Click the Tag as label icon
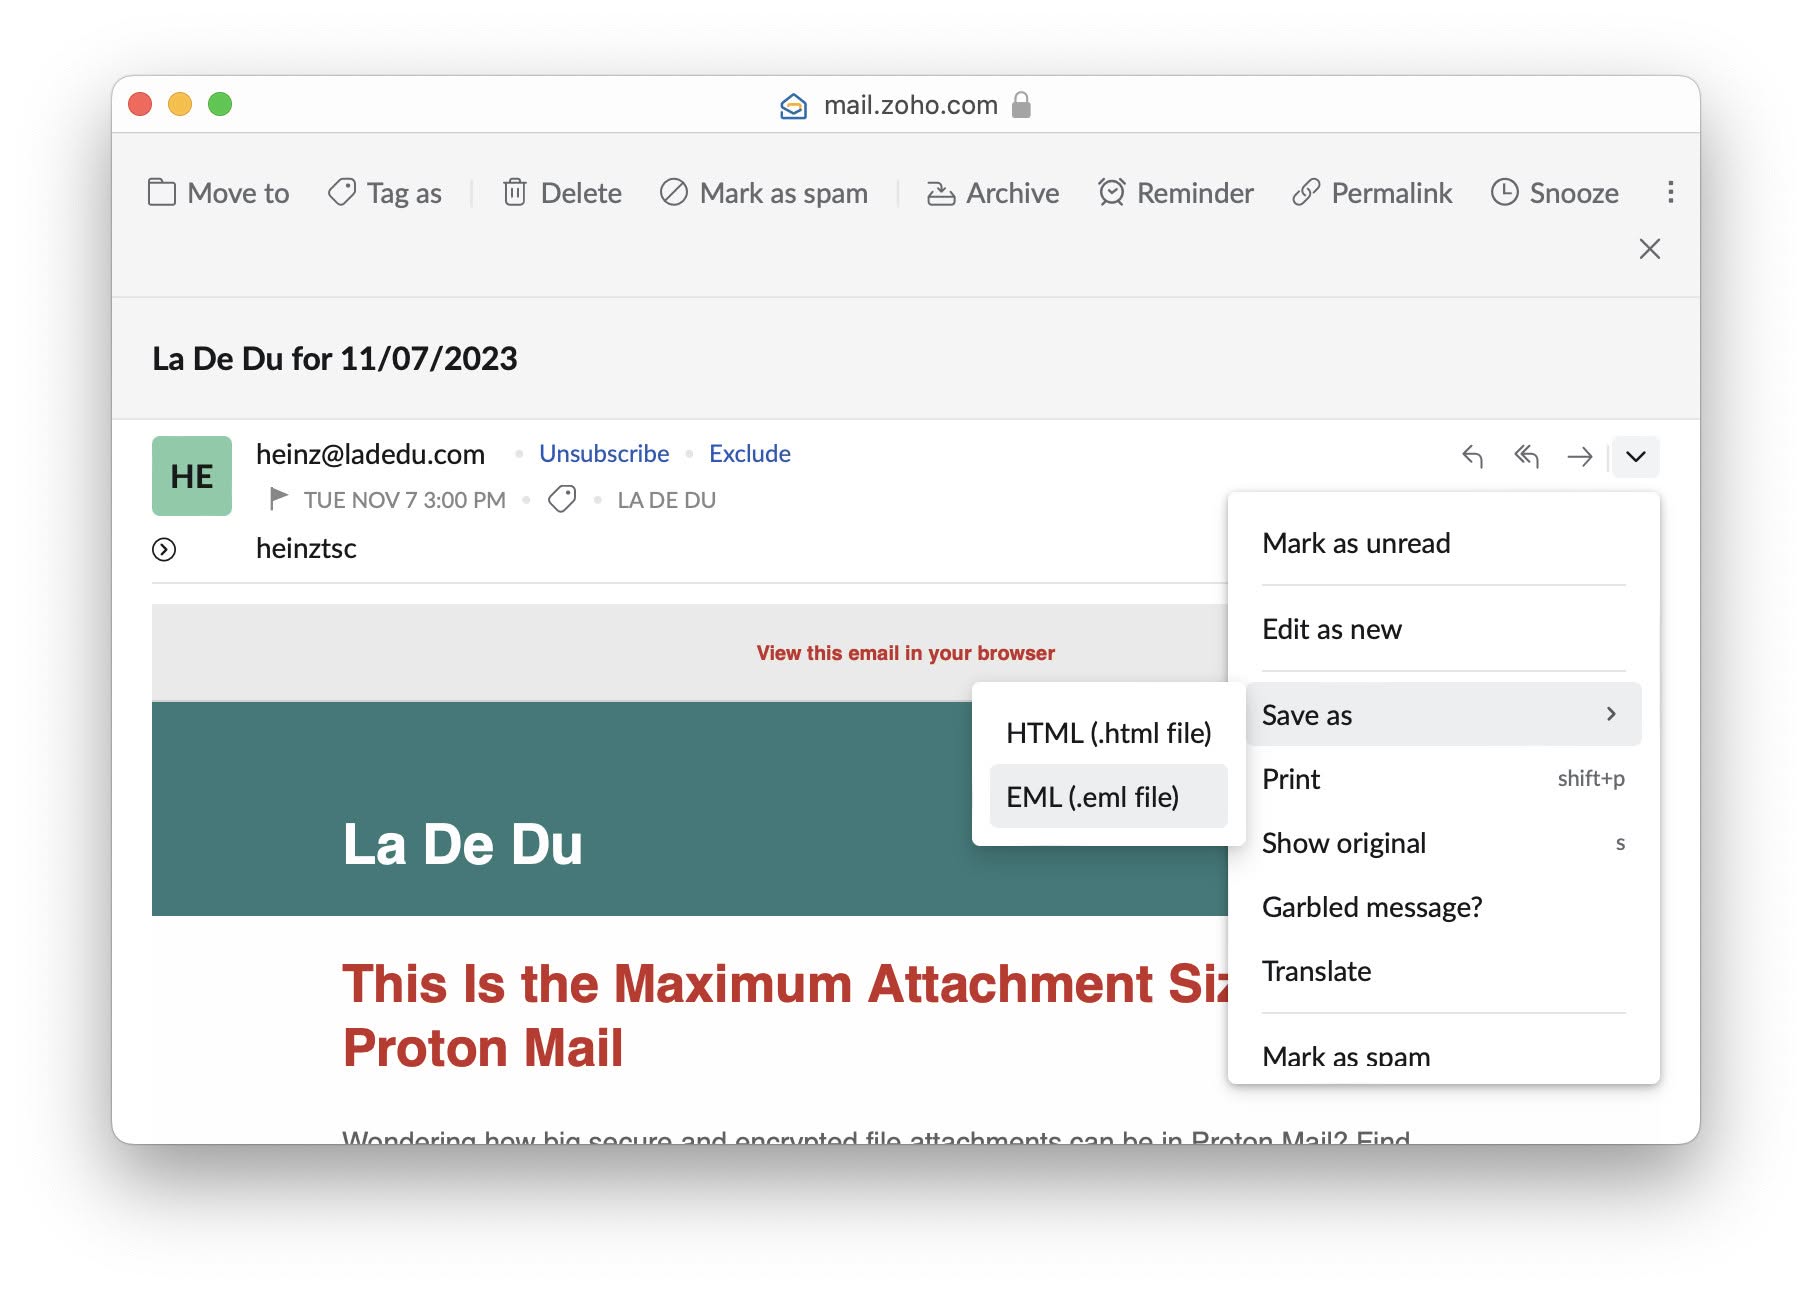This screenshot has height=1292, width=1812. [342, 192]
